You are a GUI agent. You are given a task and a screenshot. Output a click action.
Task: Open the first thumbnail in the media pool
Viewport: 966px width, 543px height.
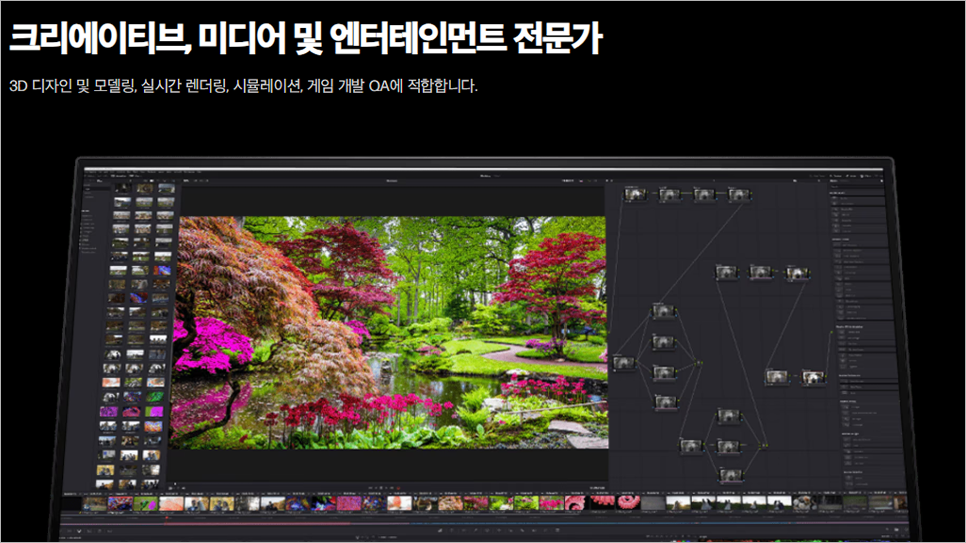123,187
